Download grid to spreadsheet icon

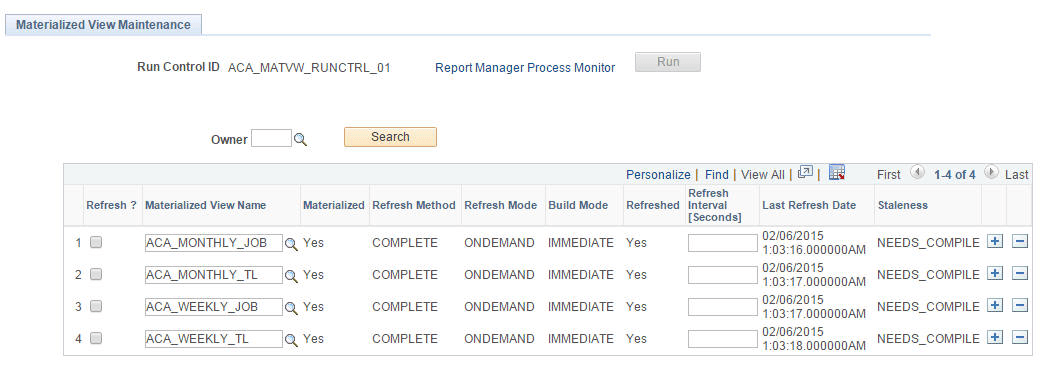[x=836, y=172]
